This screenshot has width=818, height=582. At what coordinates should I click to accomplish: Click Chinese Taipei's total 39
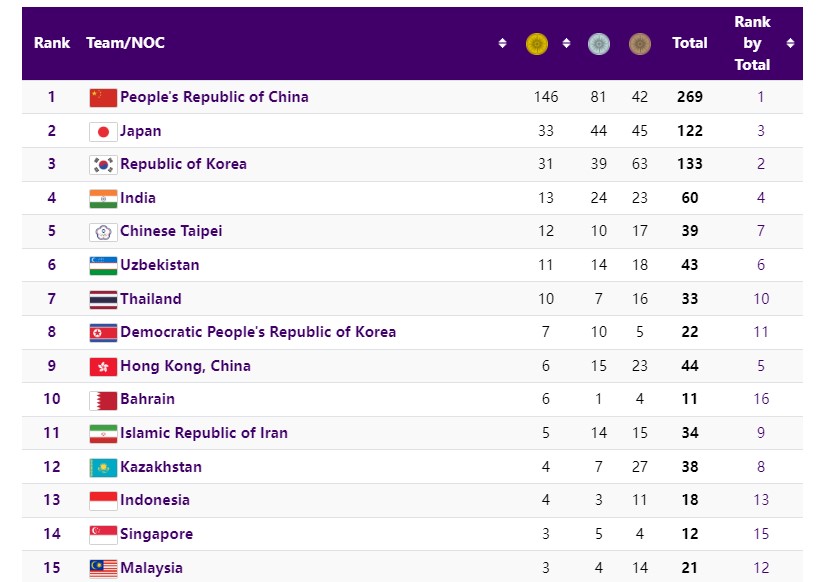click(x=690, y=231)
